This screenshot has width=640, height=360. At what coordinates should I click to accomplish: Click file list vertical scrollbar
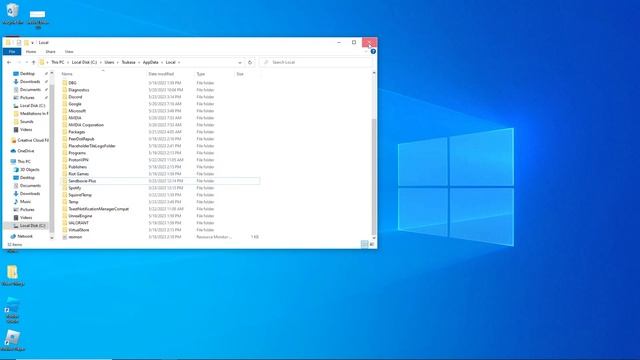(x=373, y=176)
